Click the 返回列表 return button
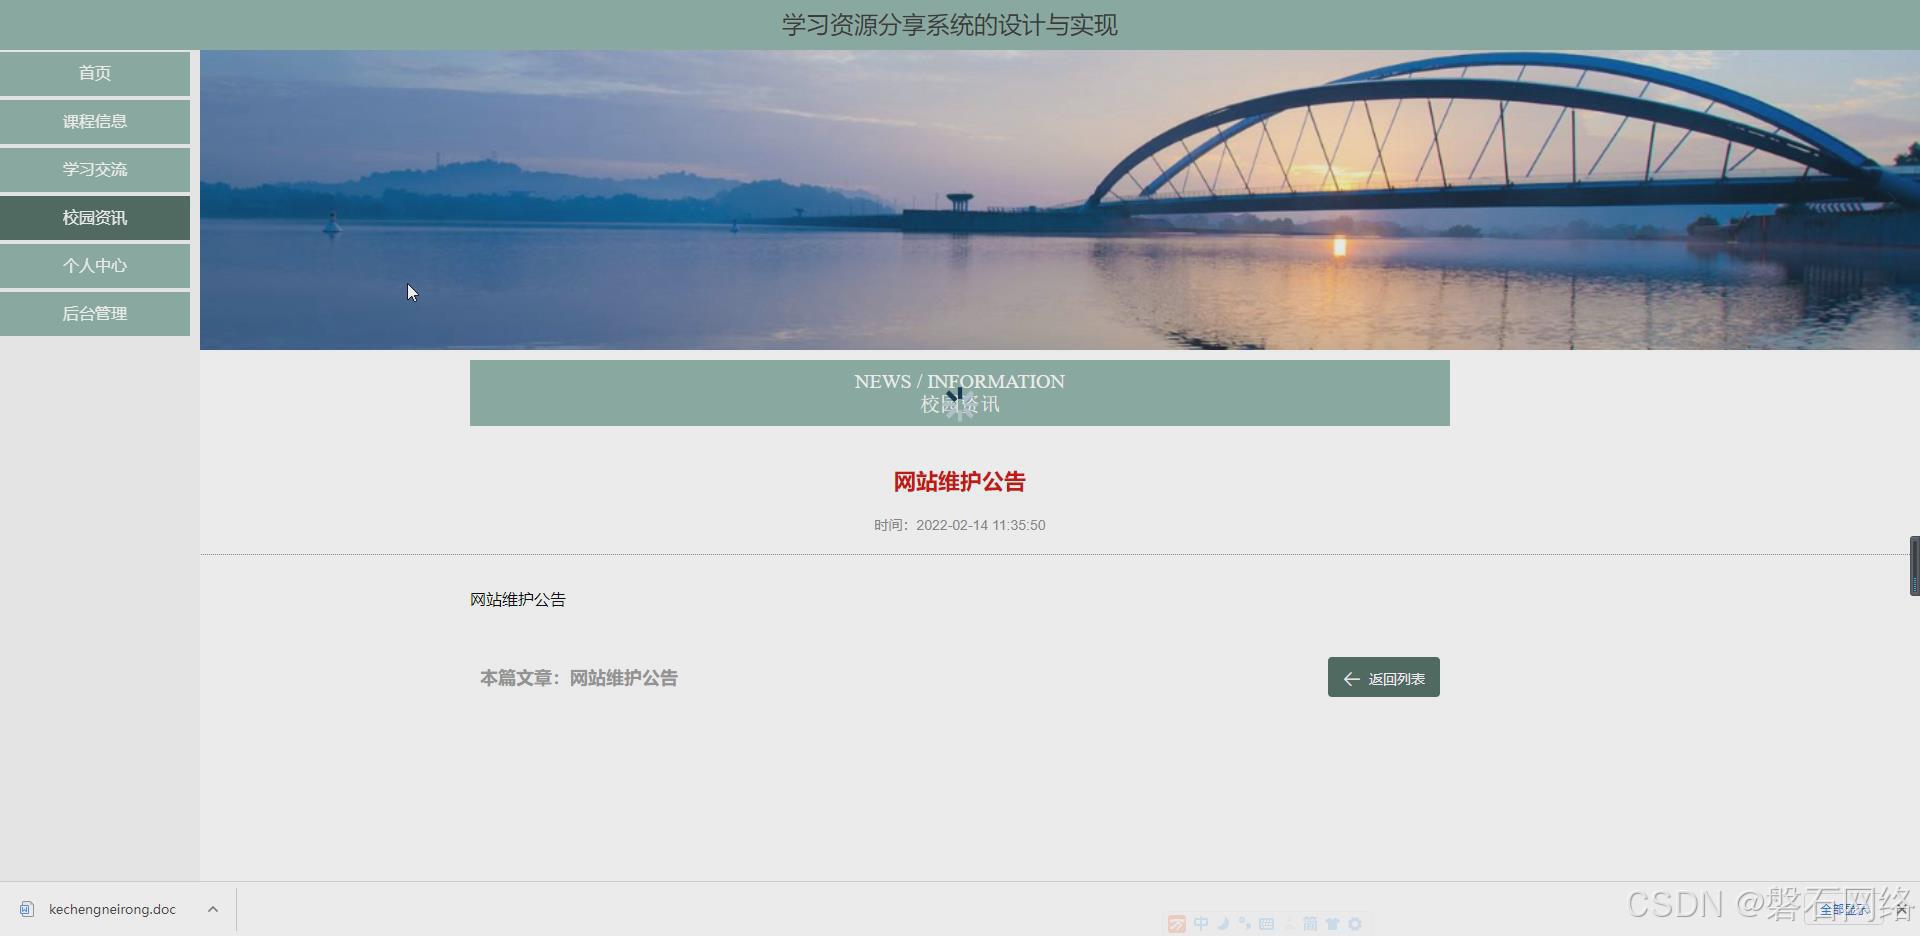Screen dimensions: 1920x936 [1383, 677]
